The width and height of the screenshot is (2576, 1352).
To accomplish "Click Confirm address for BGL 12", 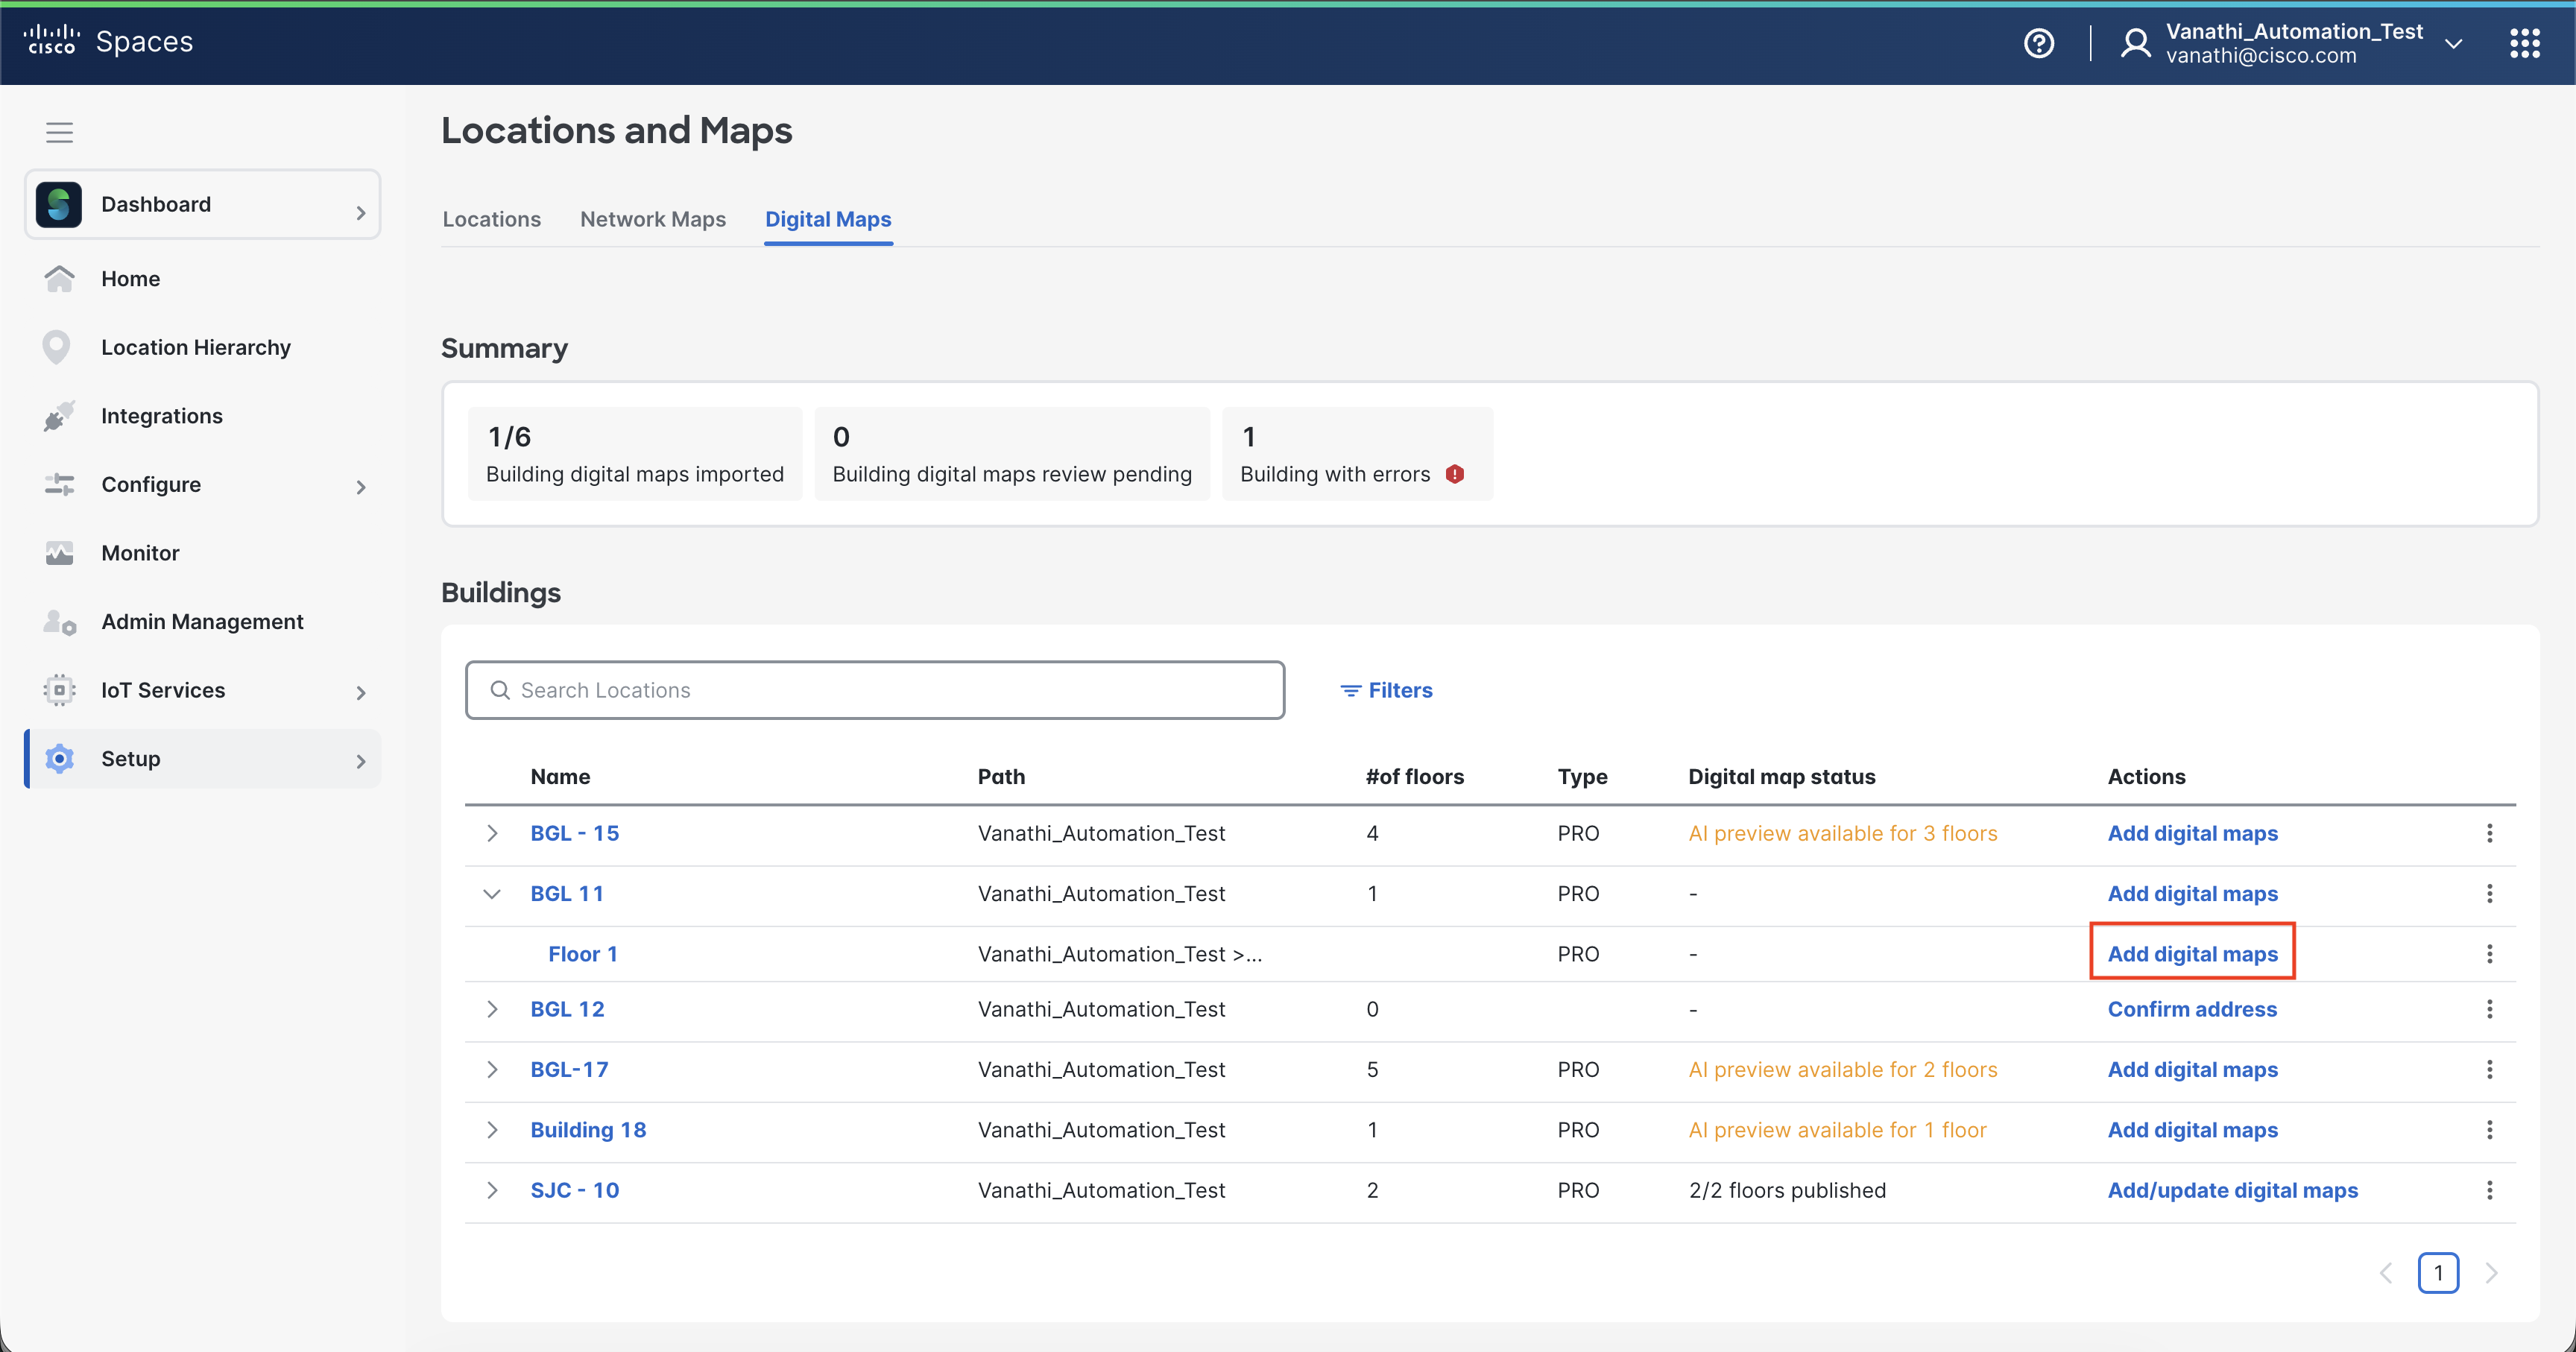I will tap(2192, 1009).
